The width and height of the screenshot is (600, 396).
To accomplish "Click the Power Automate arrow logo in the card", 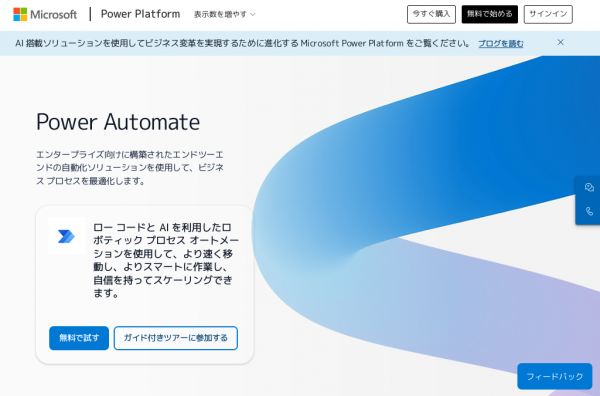I will click(x=66, y=236).
